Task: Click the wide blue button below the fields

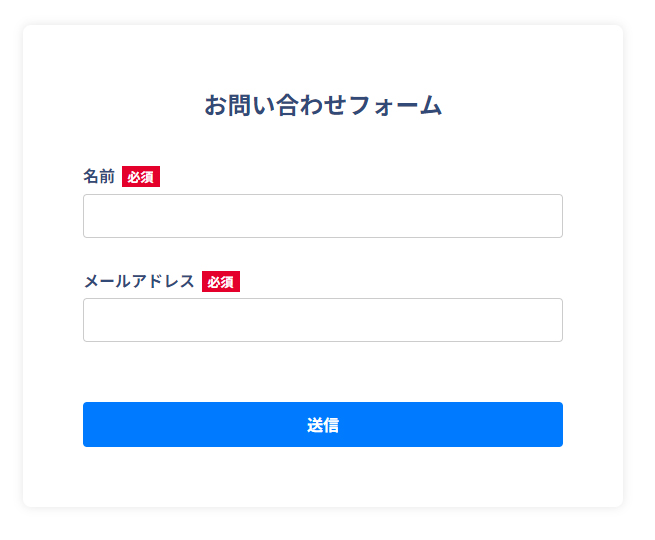Action: tap(322, 424)
